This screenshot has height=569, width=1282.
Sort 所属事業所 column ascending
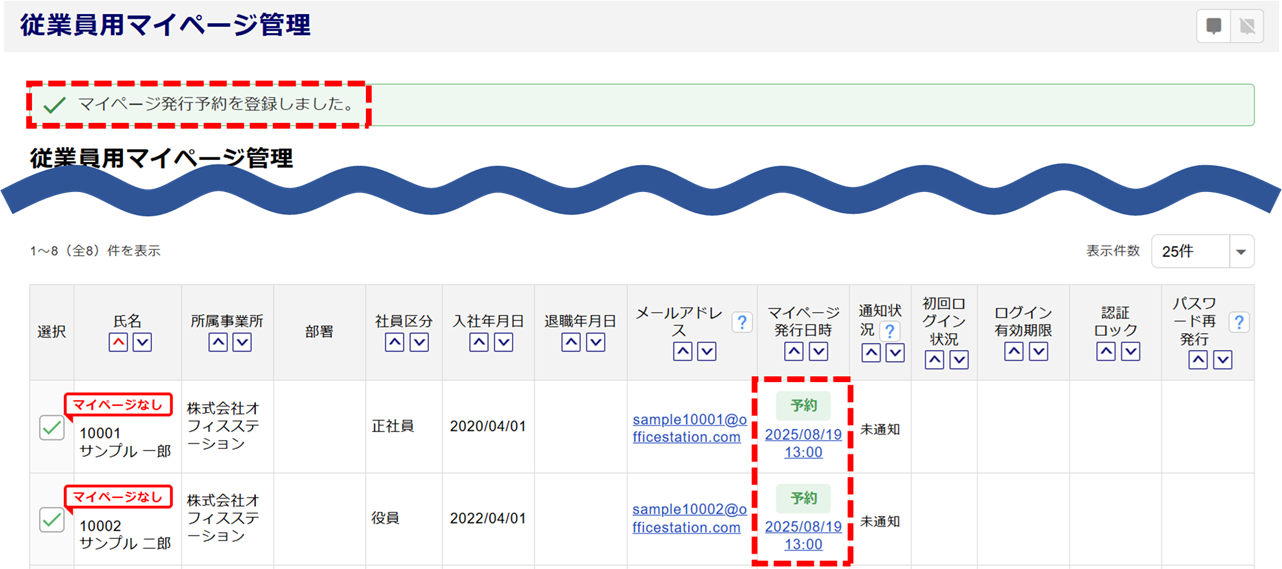point(218,343)
